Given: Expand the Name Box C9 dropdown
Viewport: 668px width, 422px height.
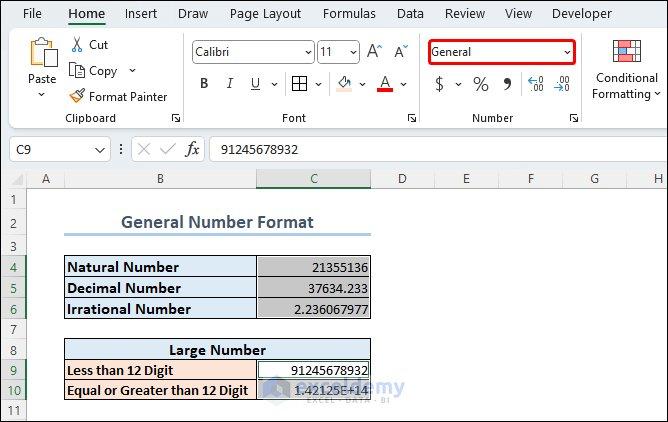Looking at the screenshot, I should coord(100,150).
